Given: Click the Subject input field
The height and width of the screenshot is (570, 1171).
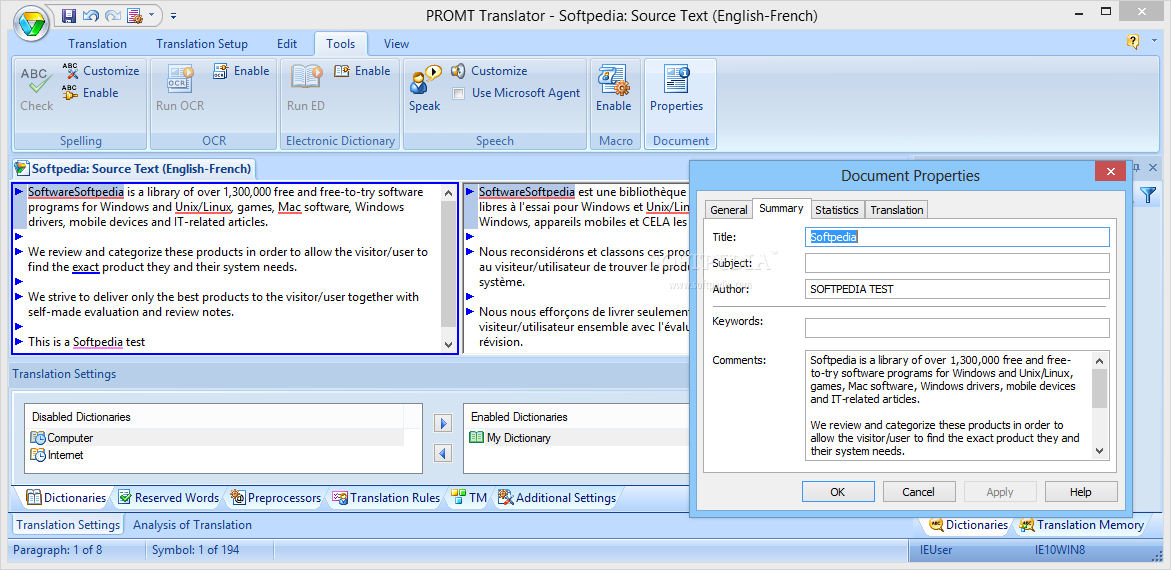Looking at the screenshot, I should 957,263.
